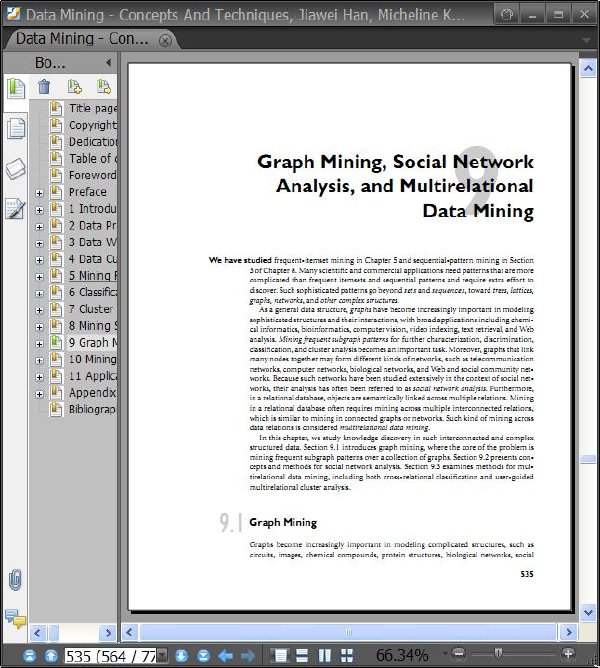Open the Foreword bookmark
The width and height of the screenshot is (600, 668).
93,175
